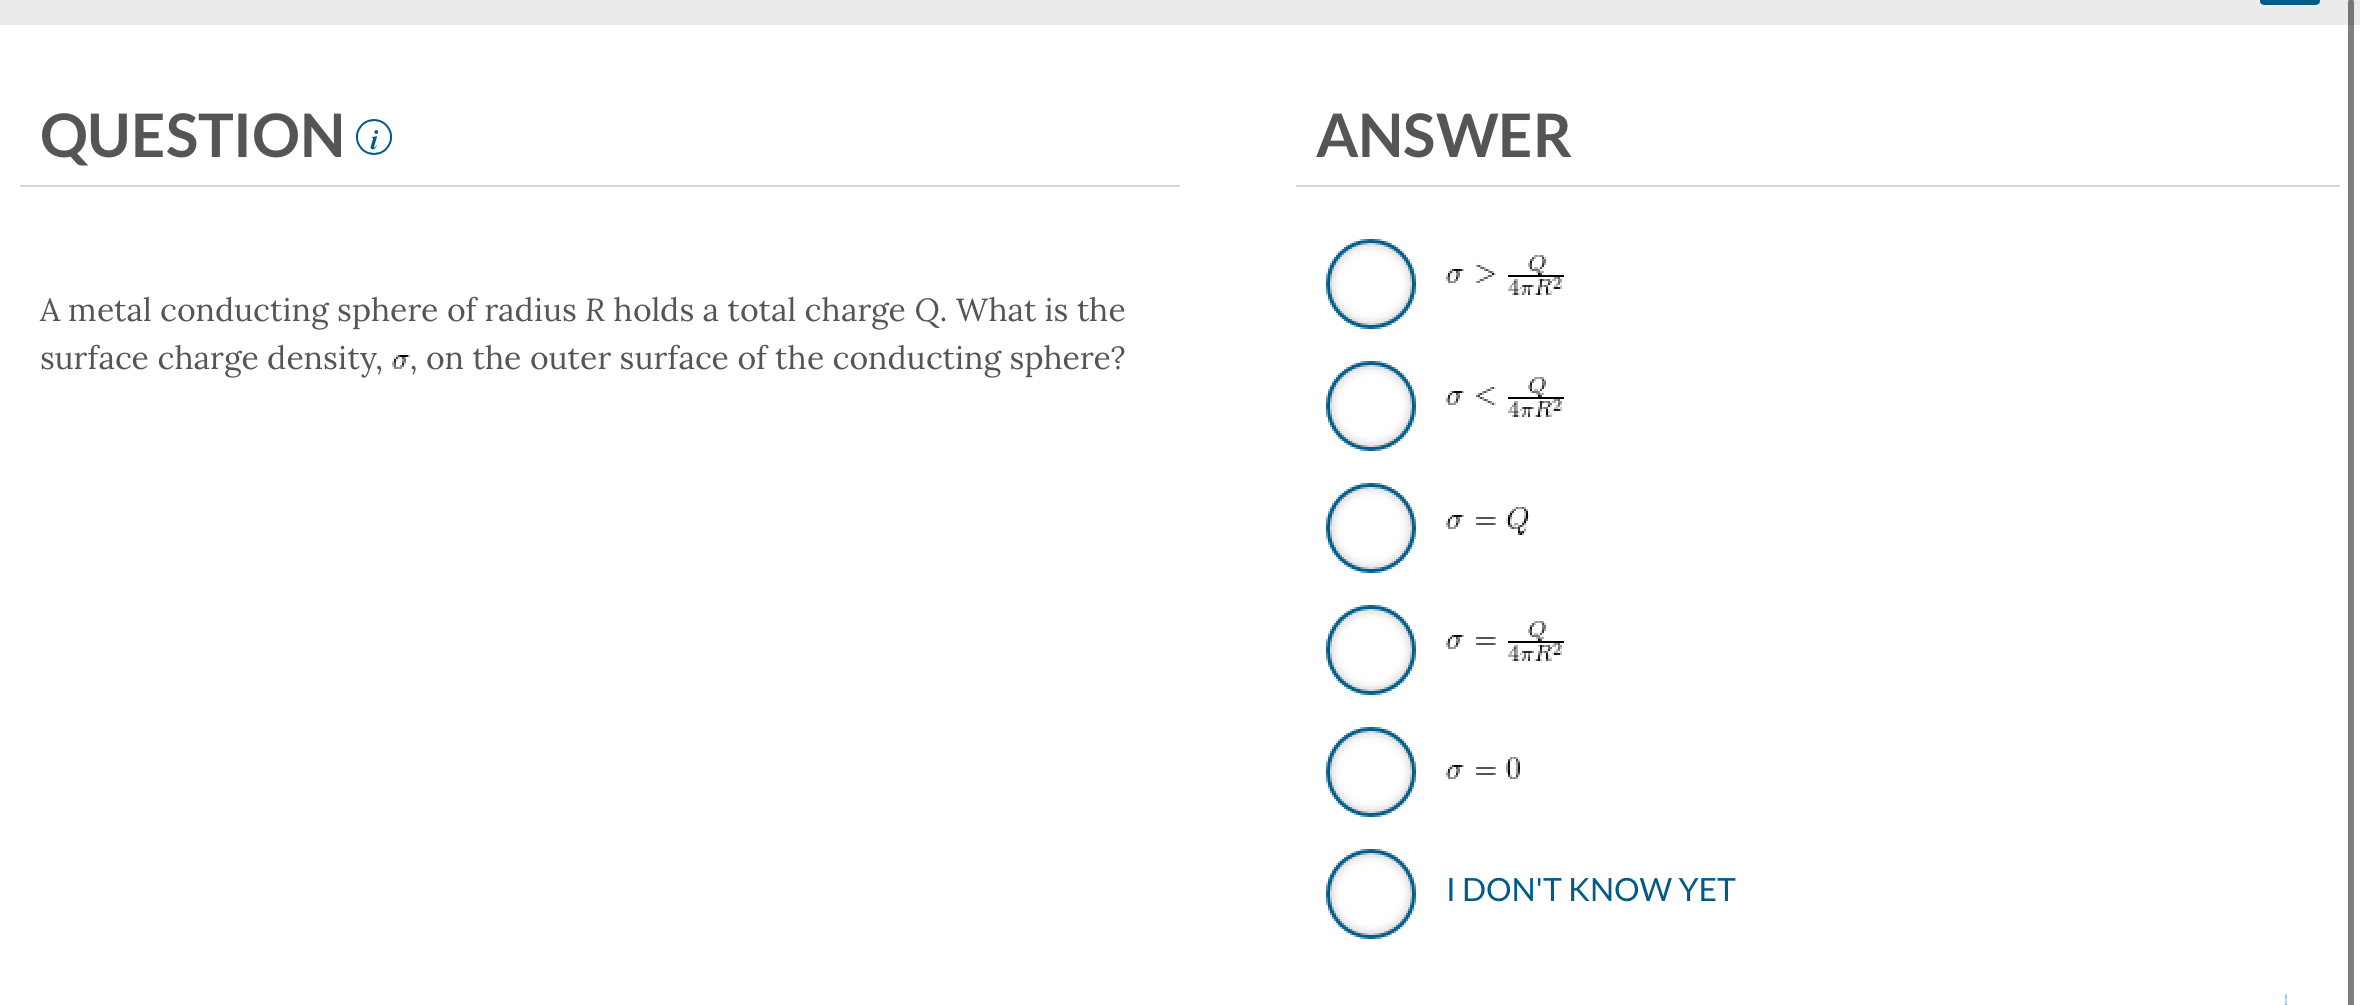The height and width of the screenshot is (1005, 2360).
Task: Select the σ = Q answer option
Action: coord(1370,527)
